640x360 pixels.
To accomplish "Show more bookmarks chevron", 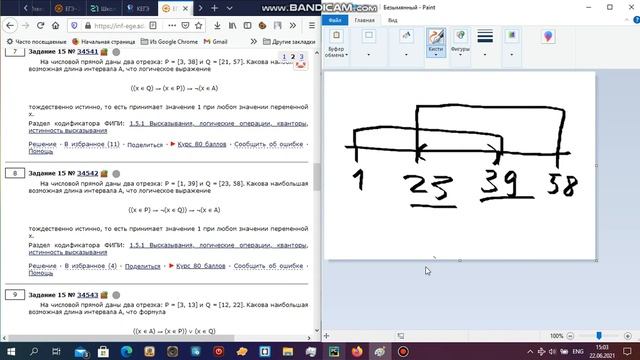I will pos(253,41).
